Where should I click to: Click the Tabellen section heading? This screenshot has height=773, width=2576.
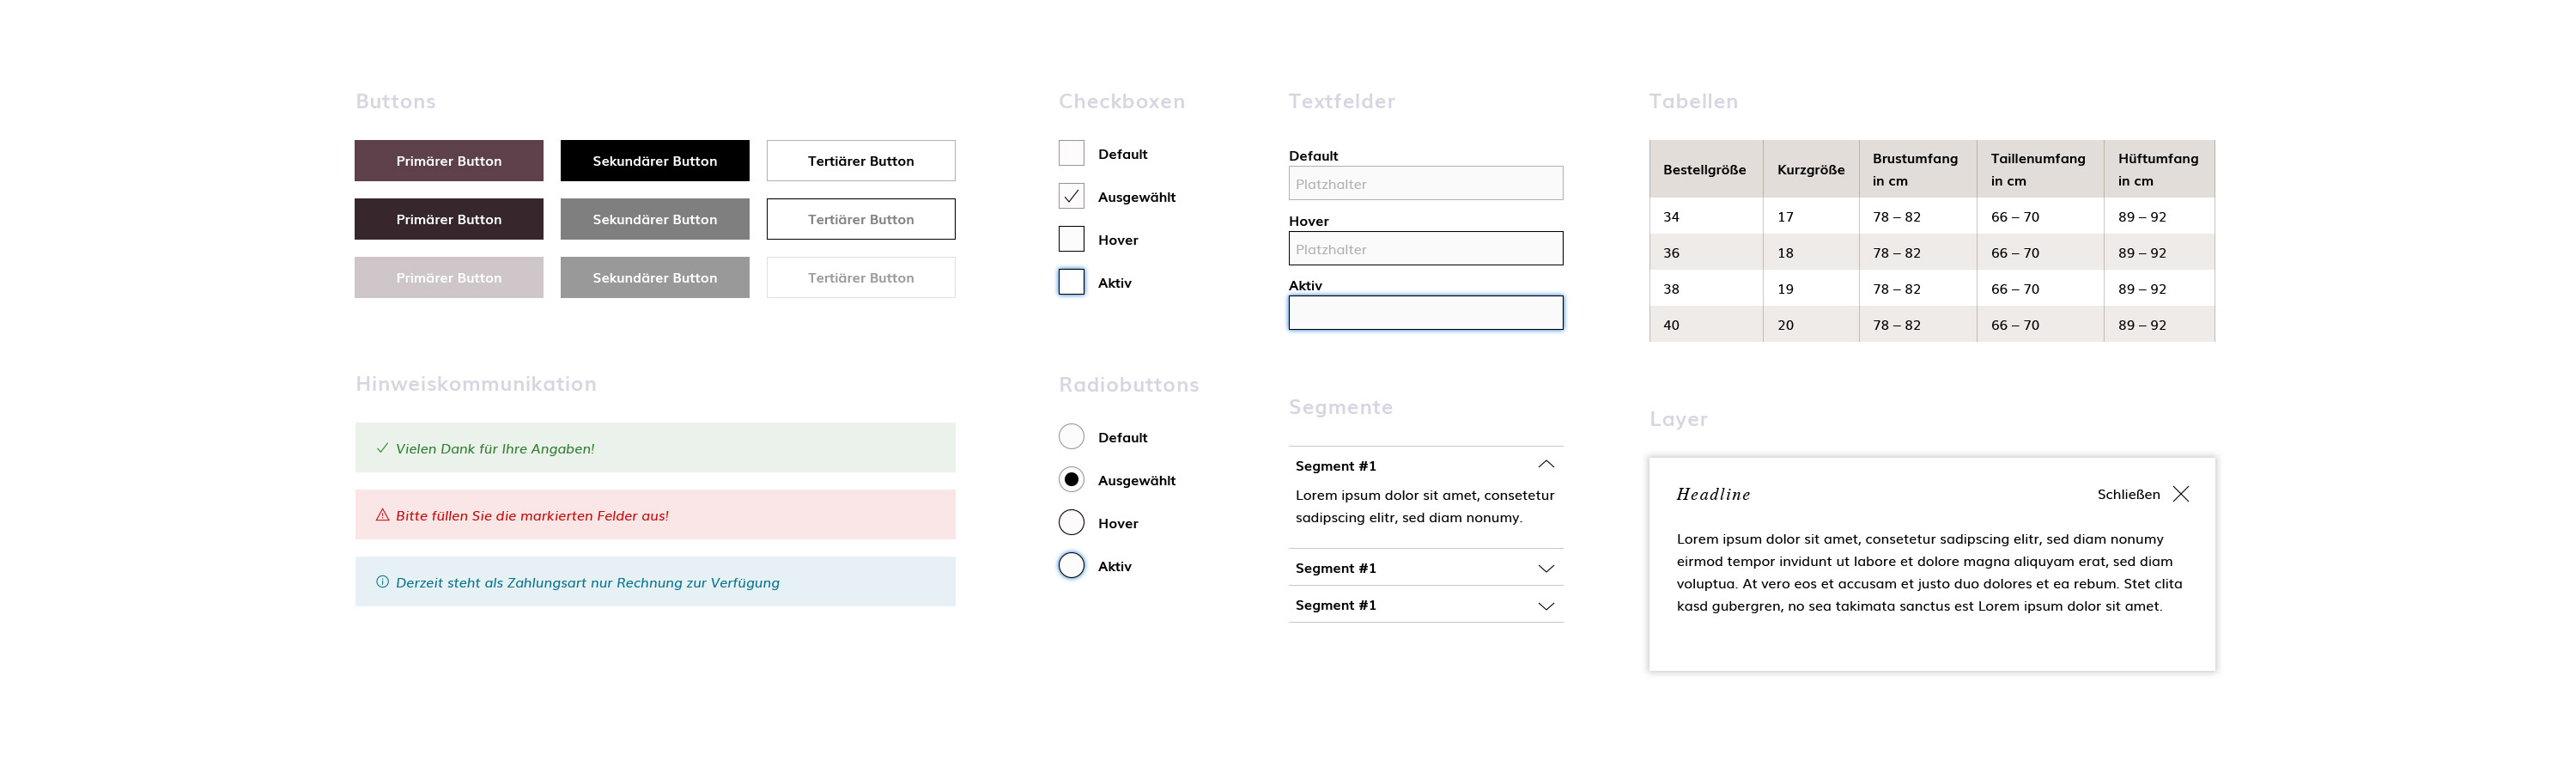tap(1693, 101)
